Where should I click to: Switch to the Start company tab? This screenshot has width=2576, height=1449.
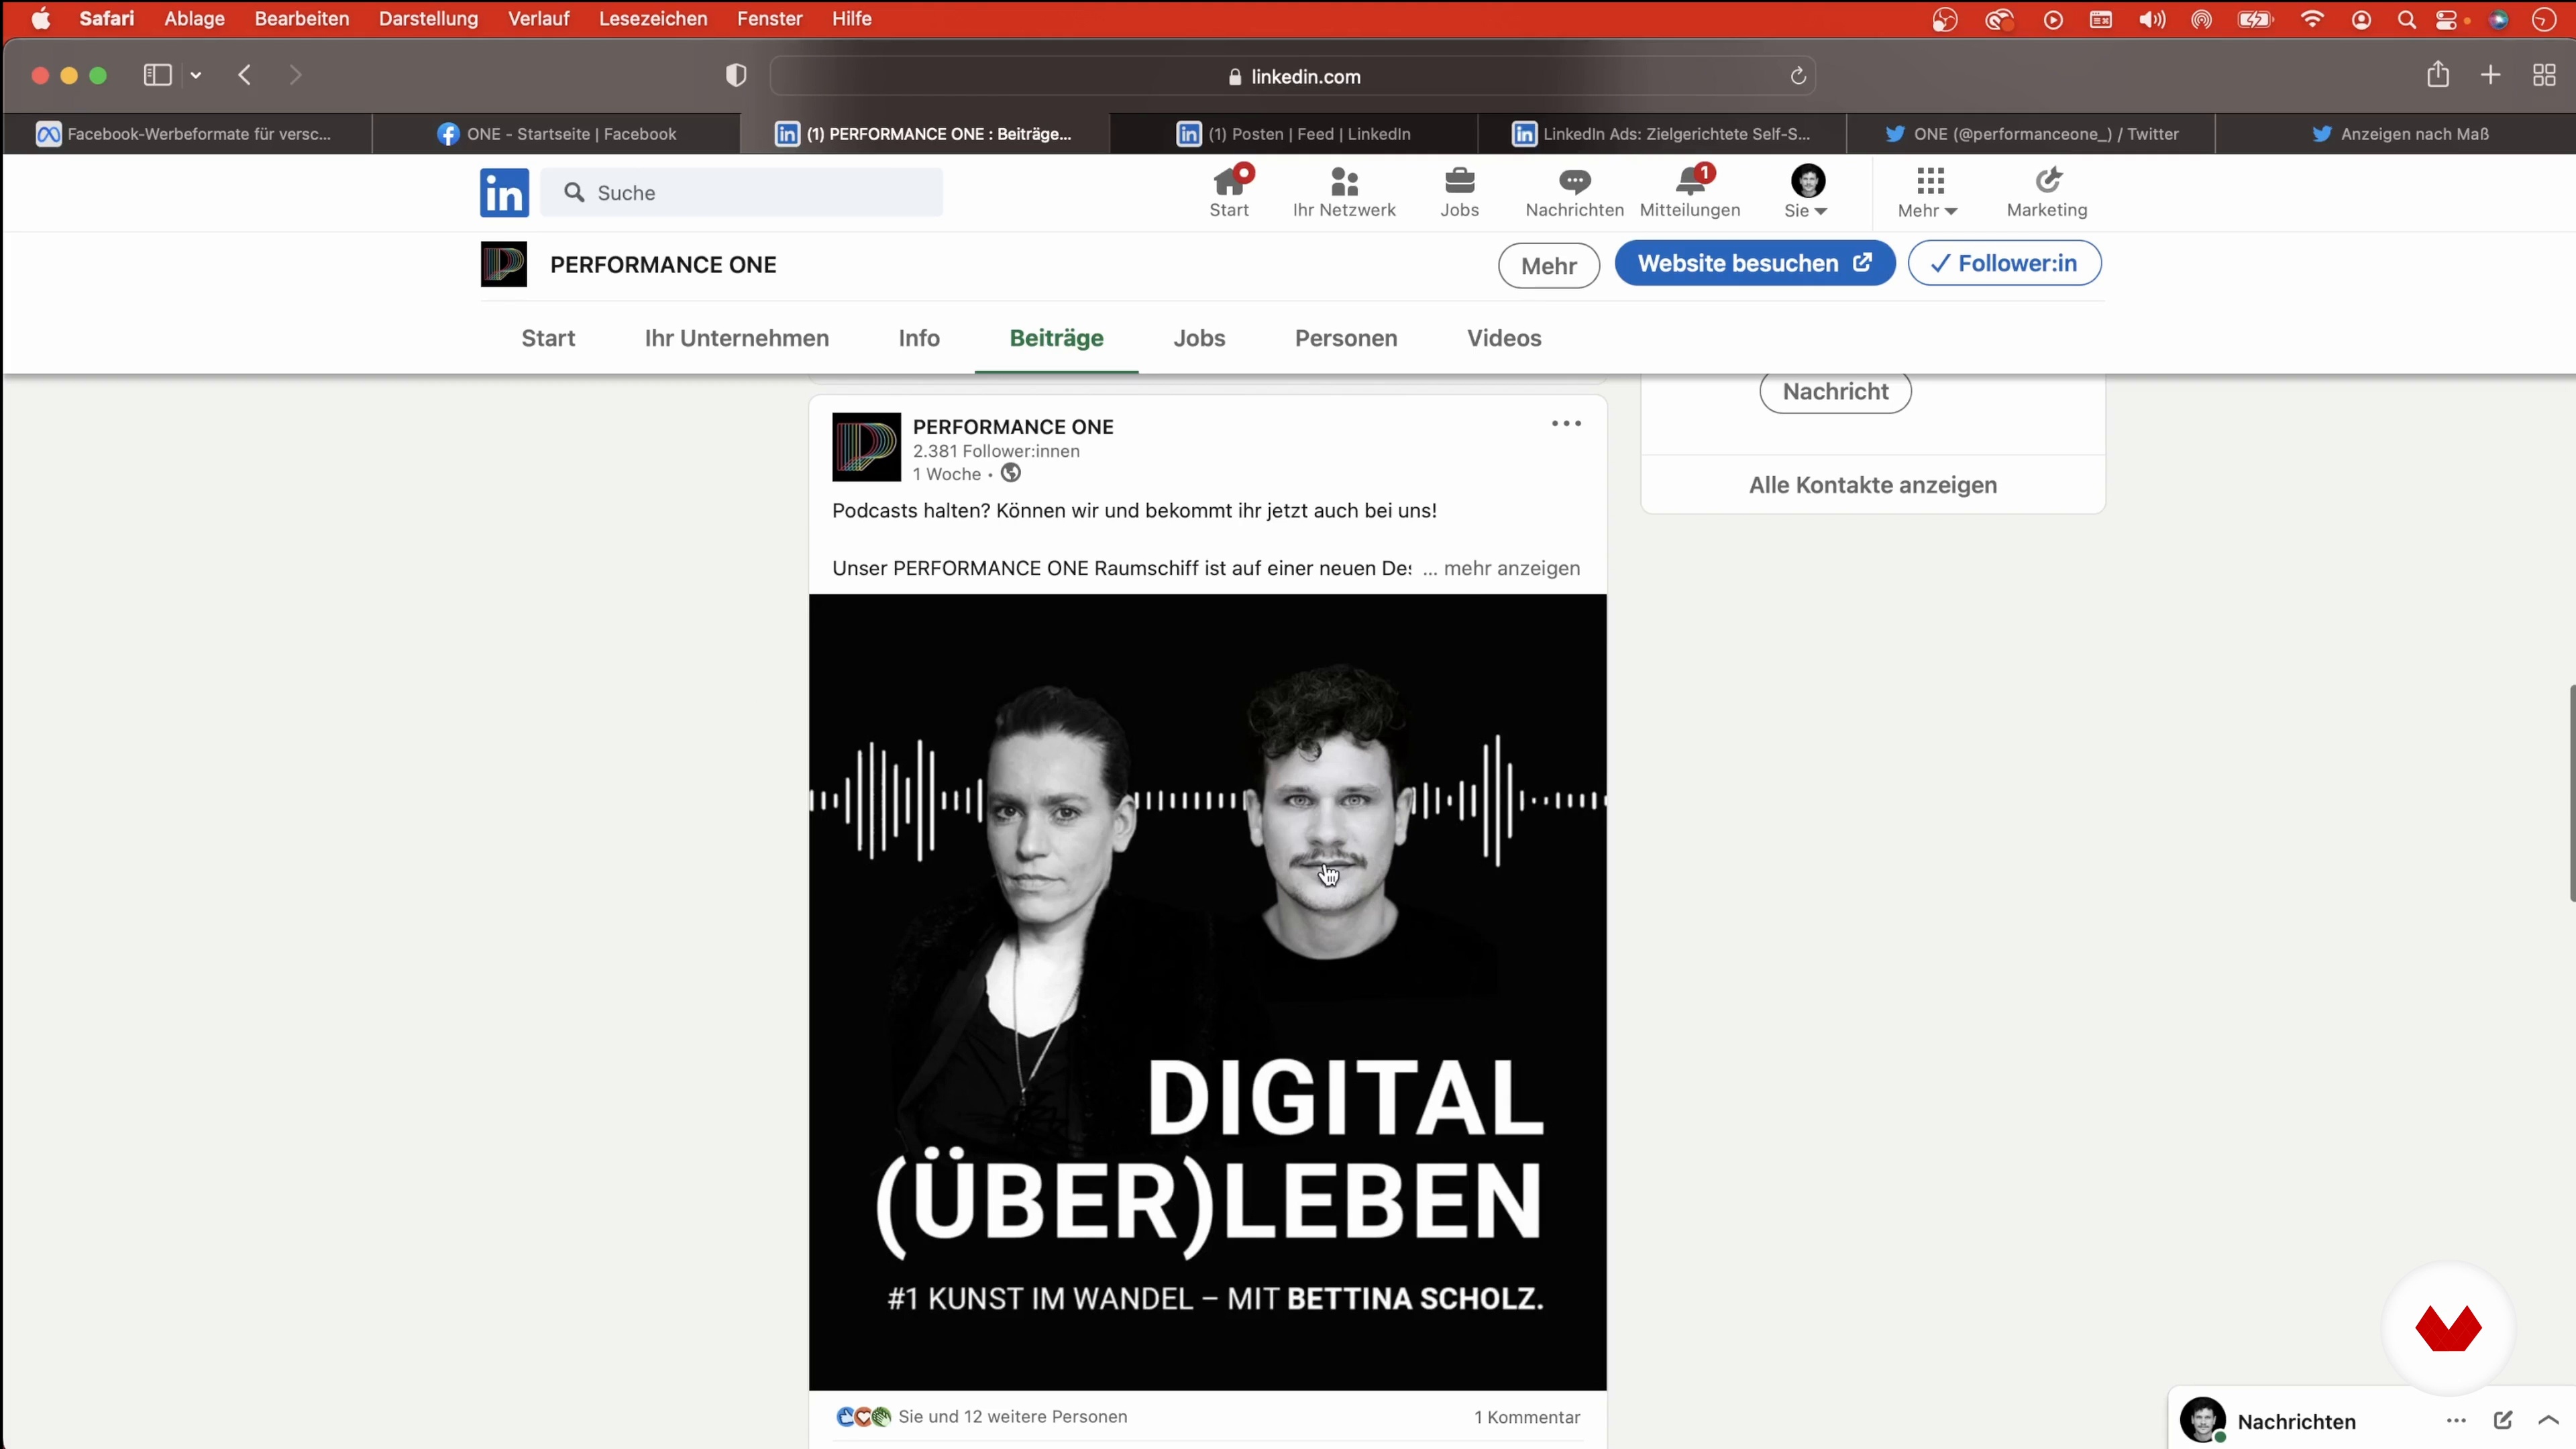[x=548, y=338]
